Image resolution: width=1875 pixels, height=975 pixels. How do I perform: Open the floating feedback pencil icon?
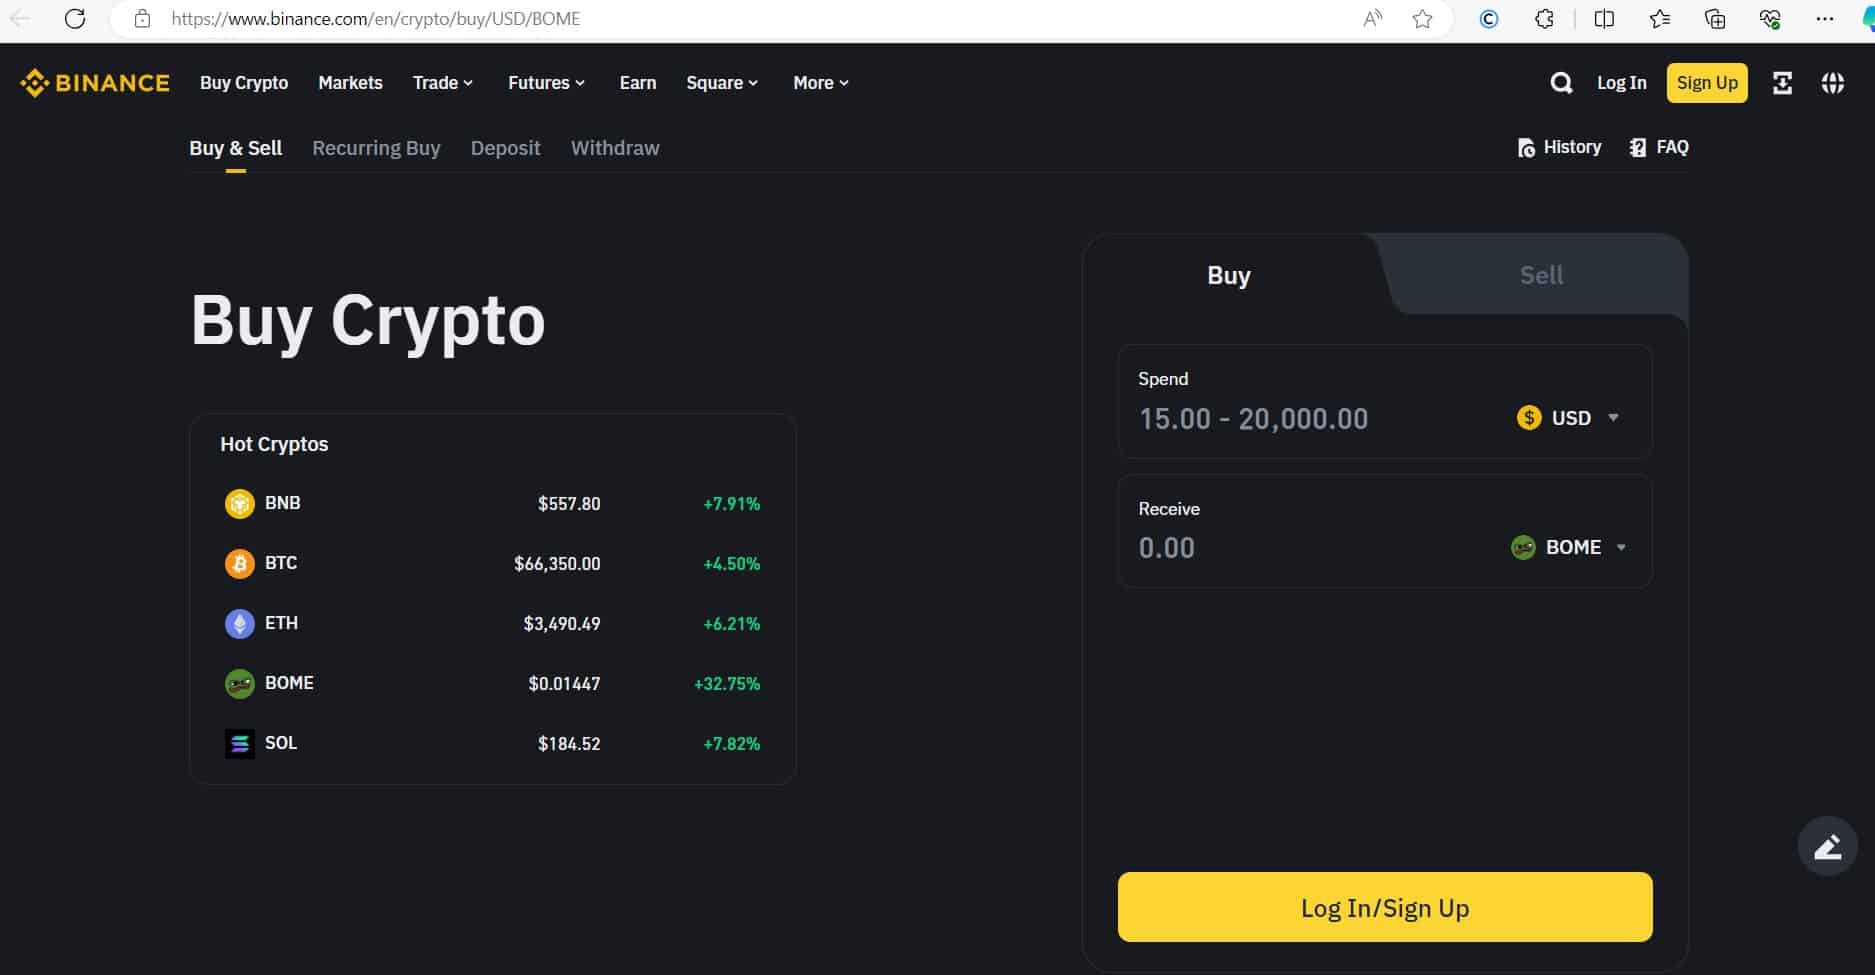(1827, 846)
